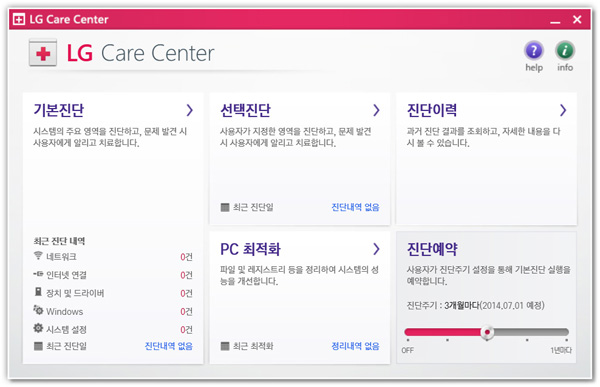Click the PC 최적화 heading
The image size is (600, 387).
pyautogui.click(x=250, y=249)
